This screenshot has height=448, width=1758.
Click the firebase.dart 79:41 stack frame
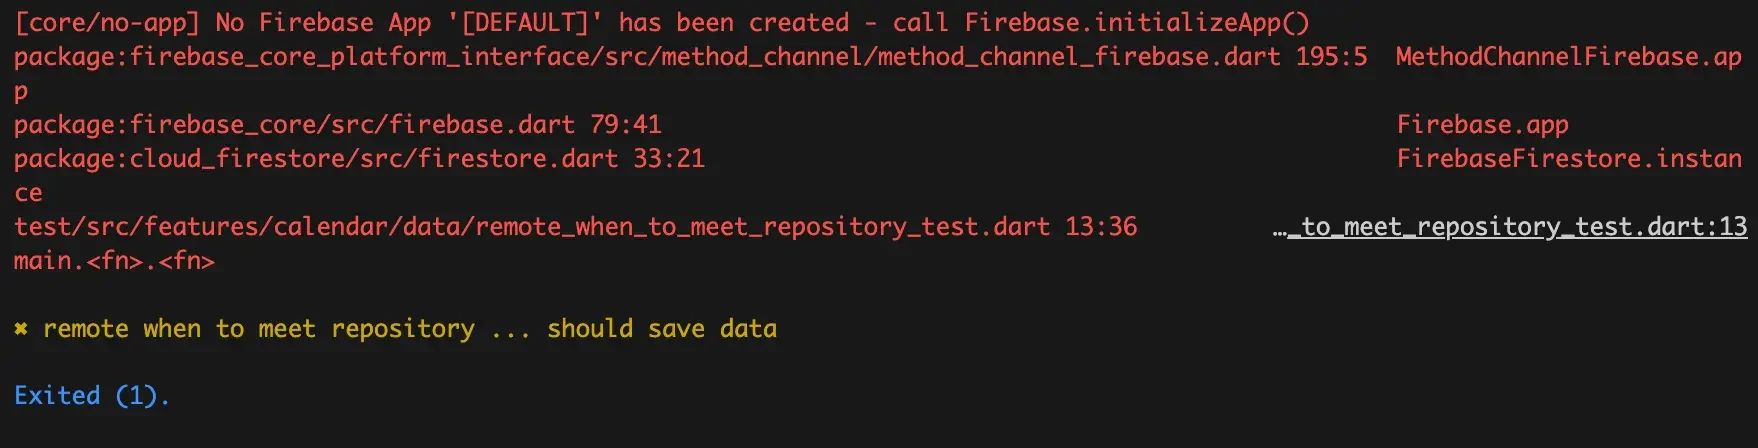tap(338, 125)
